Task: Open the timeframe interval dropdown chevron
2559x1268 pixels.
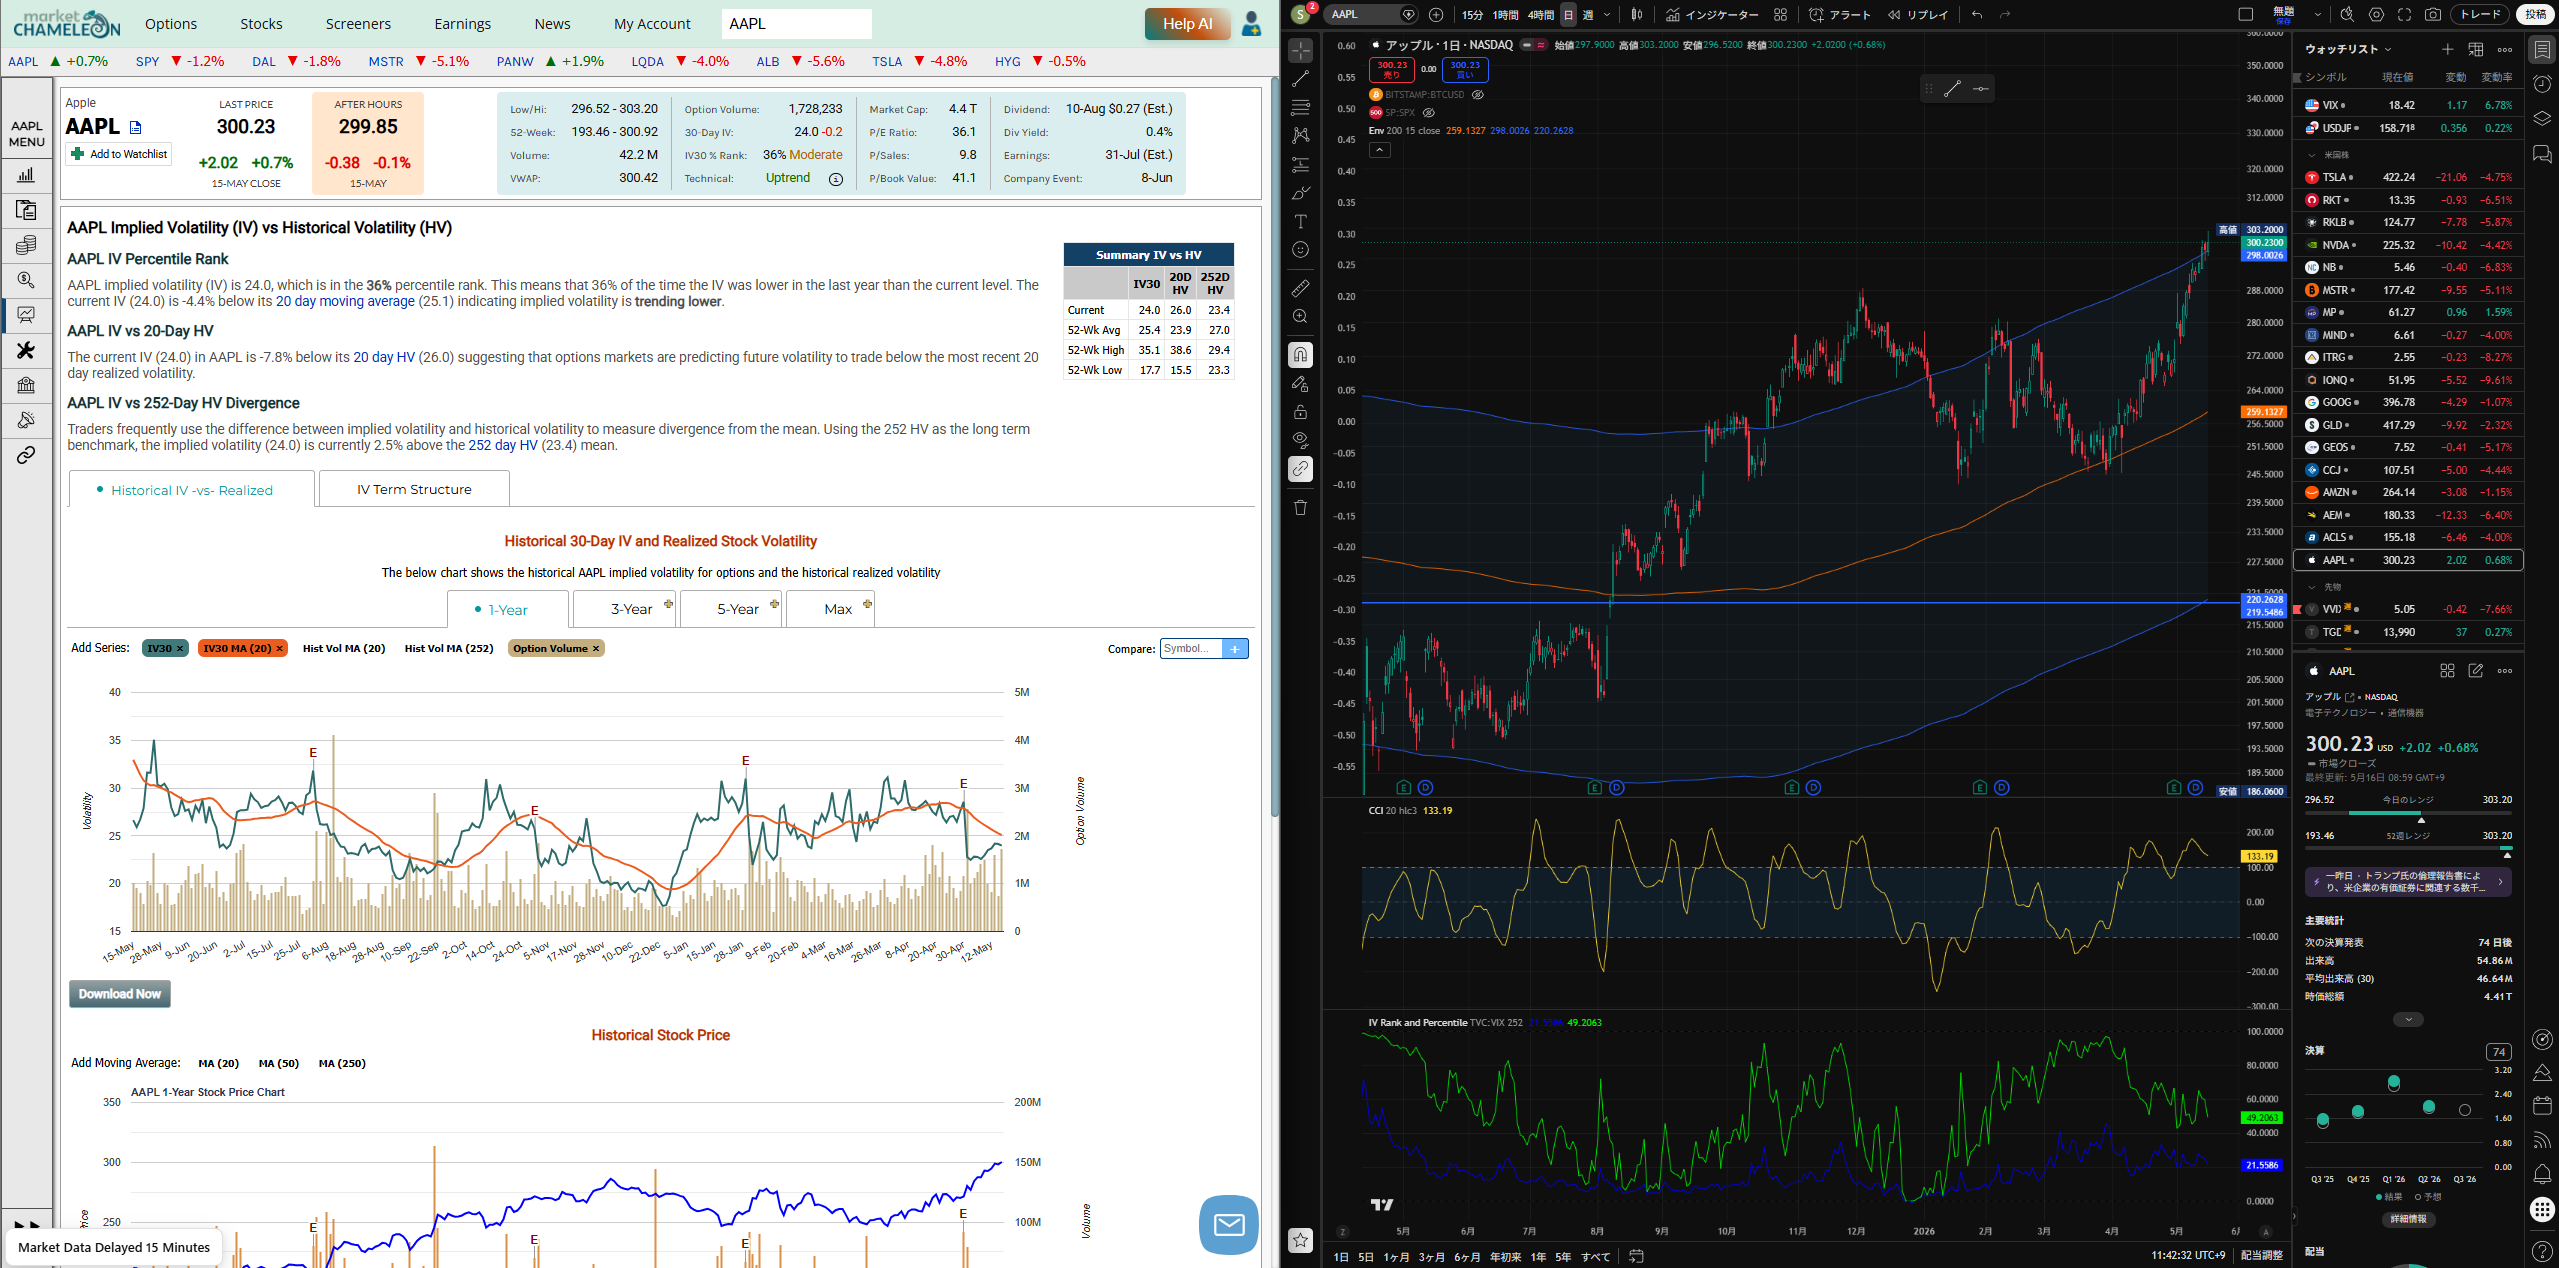Action: 1607,14
